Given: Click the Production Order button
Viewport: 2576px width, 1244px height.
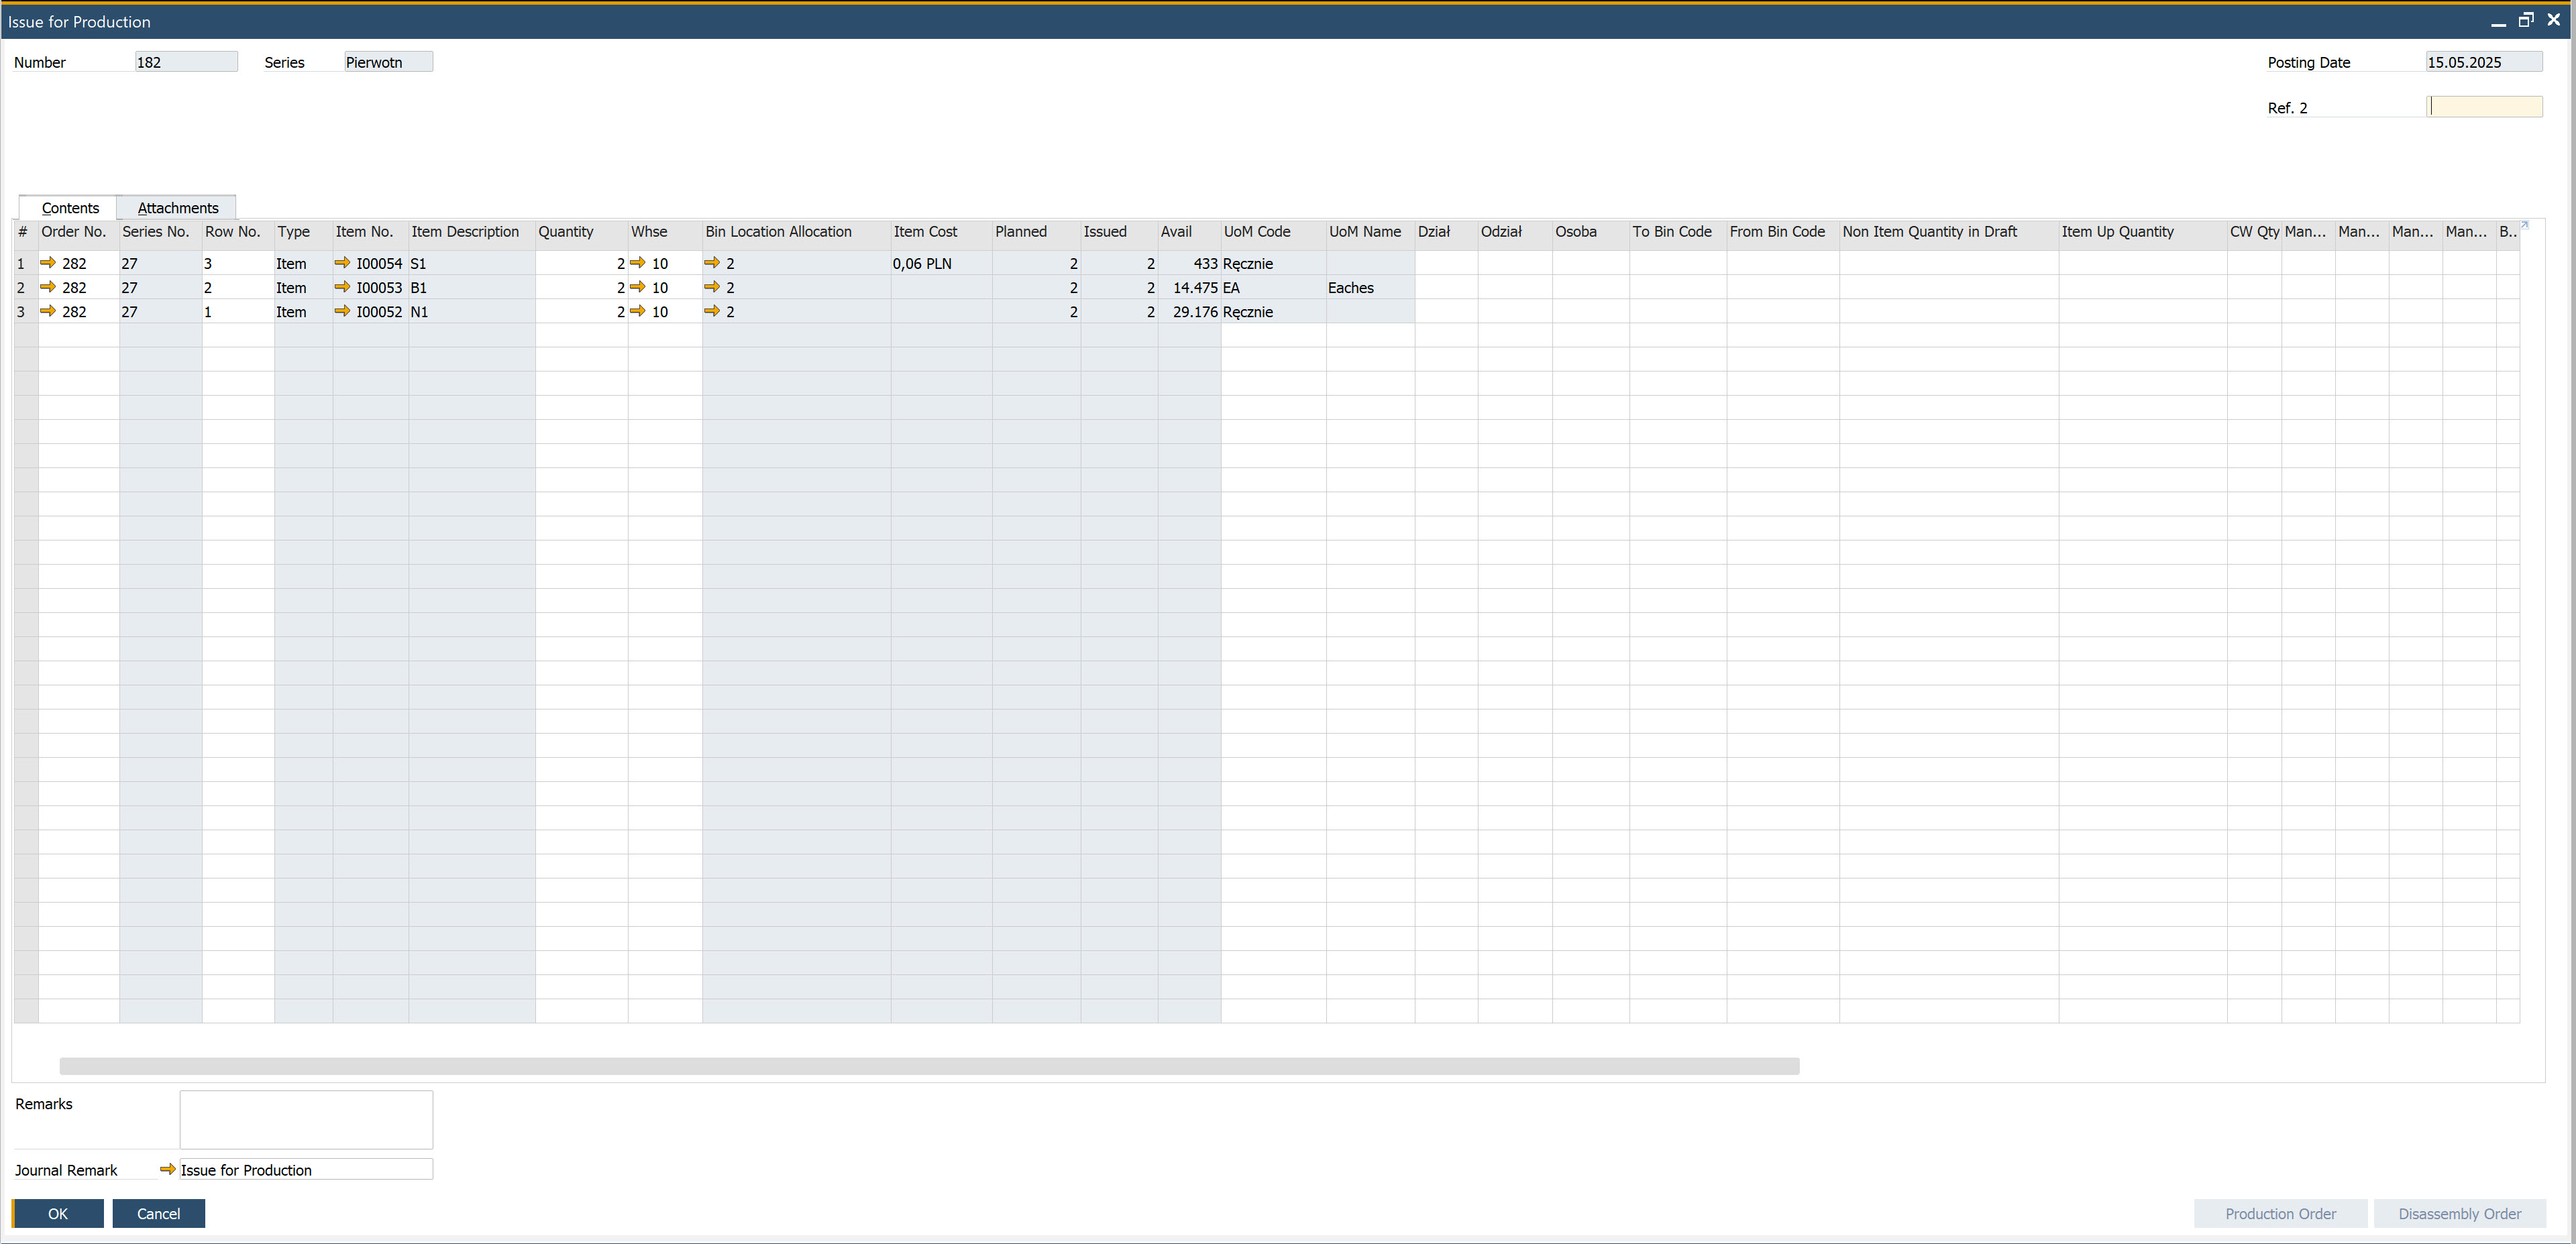Looking at the screenshot, I should 2280,1213.
